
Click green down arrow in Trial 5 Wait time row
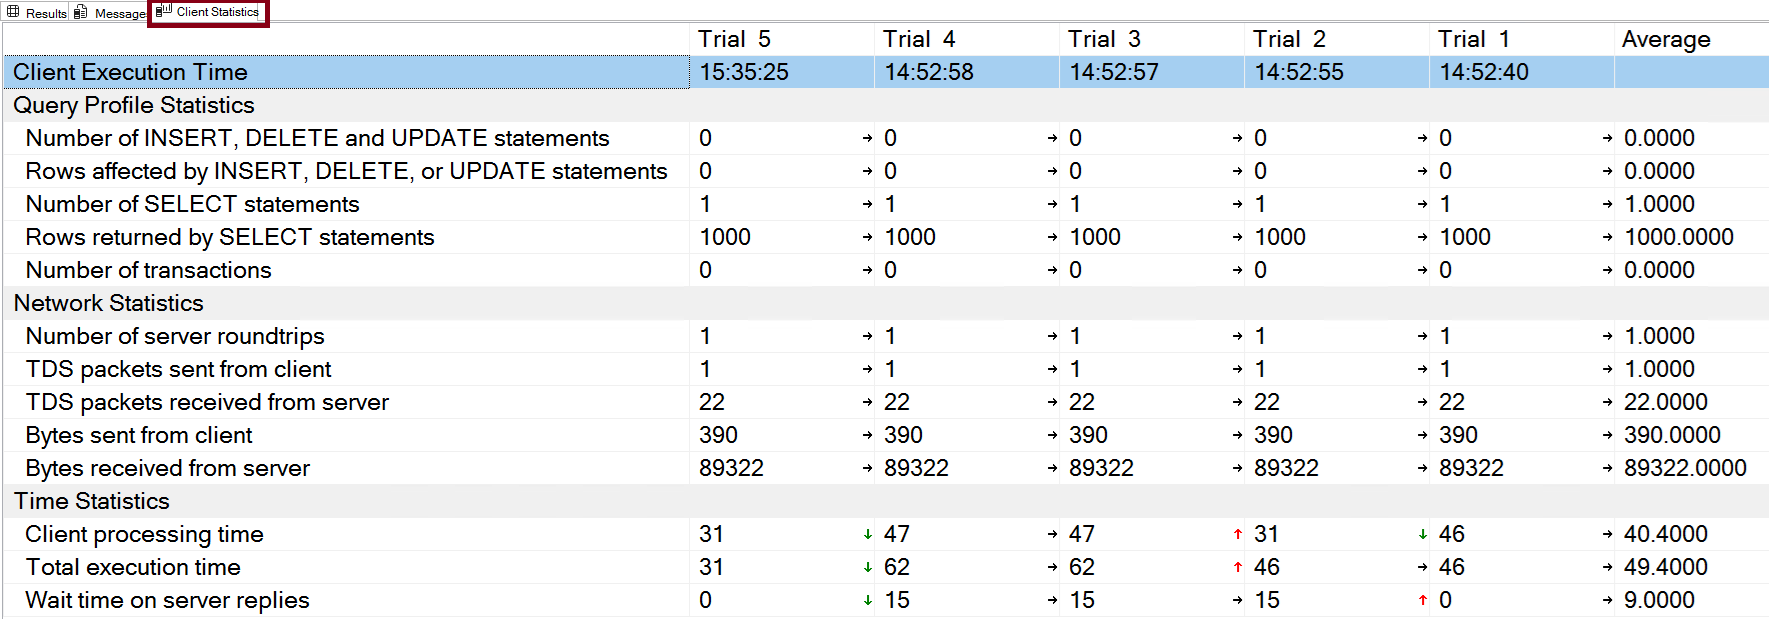tap(867, 601)
